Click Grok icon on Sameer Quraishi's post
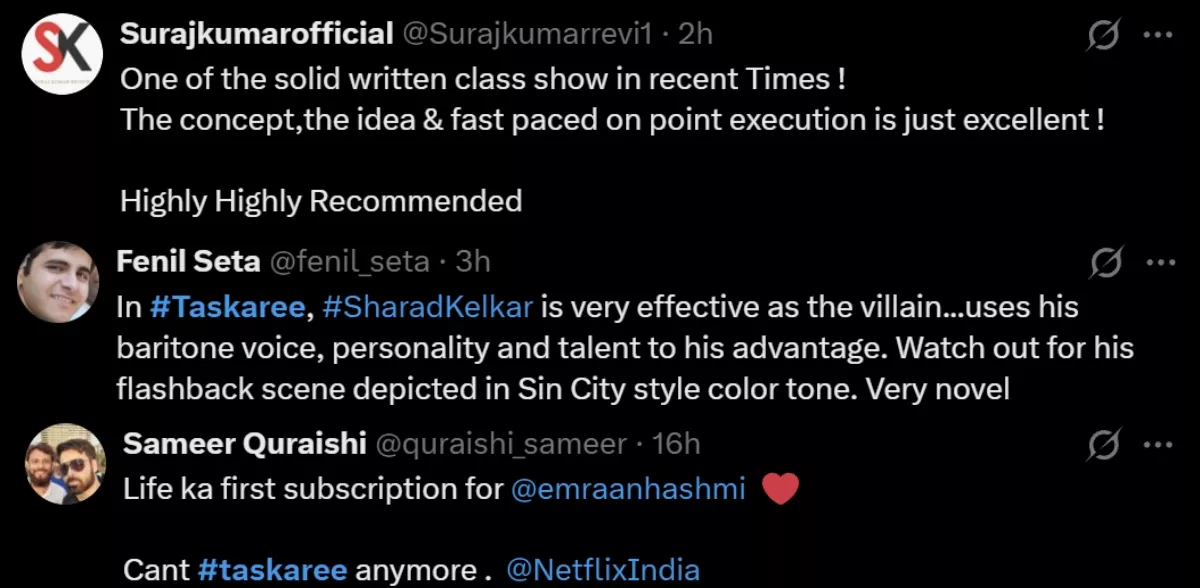The height and width of the screenshot is (588, 1200). point(1104,444)
